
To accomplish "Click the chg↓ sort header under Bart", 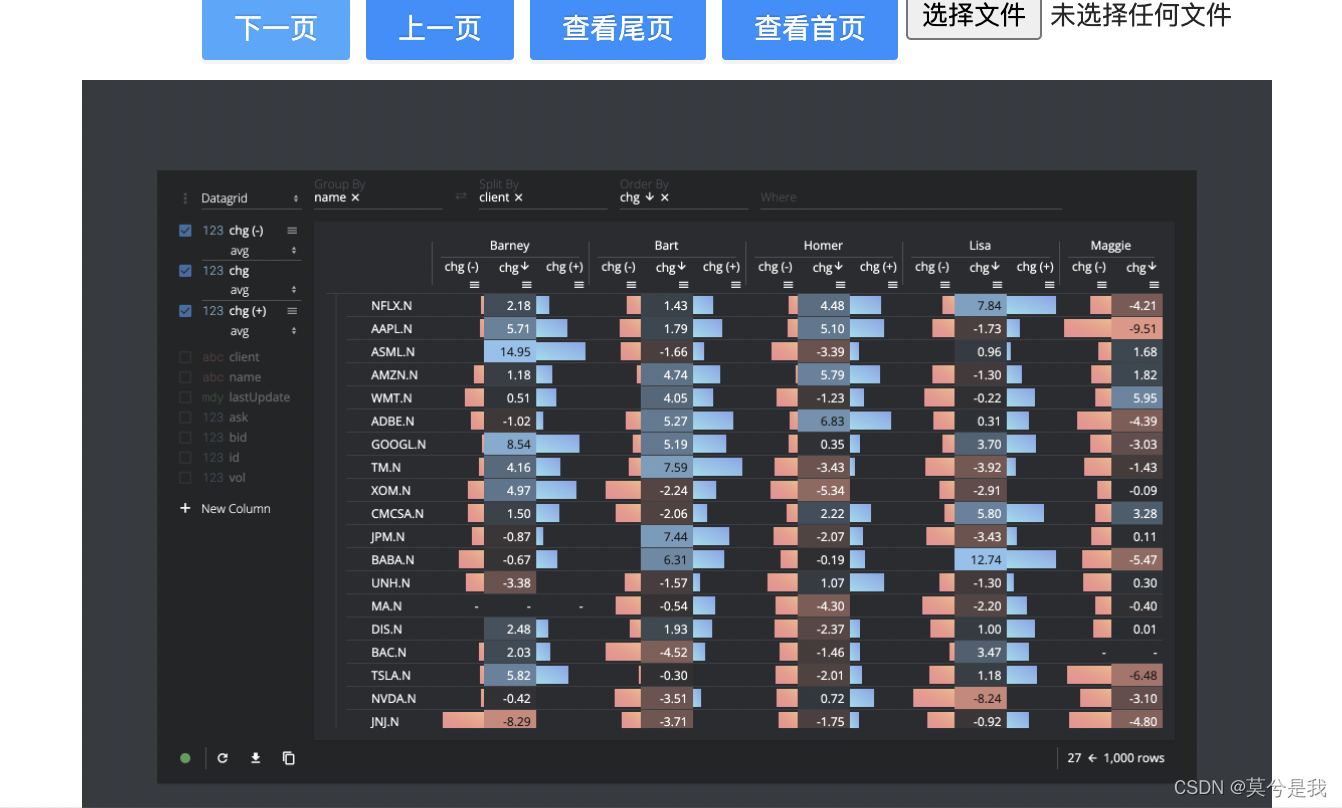I will point(671,267).
